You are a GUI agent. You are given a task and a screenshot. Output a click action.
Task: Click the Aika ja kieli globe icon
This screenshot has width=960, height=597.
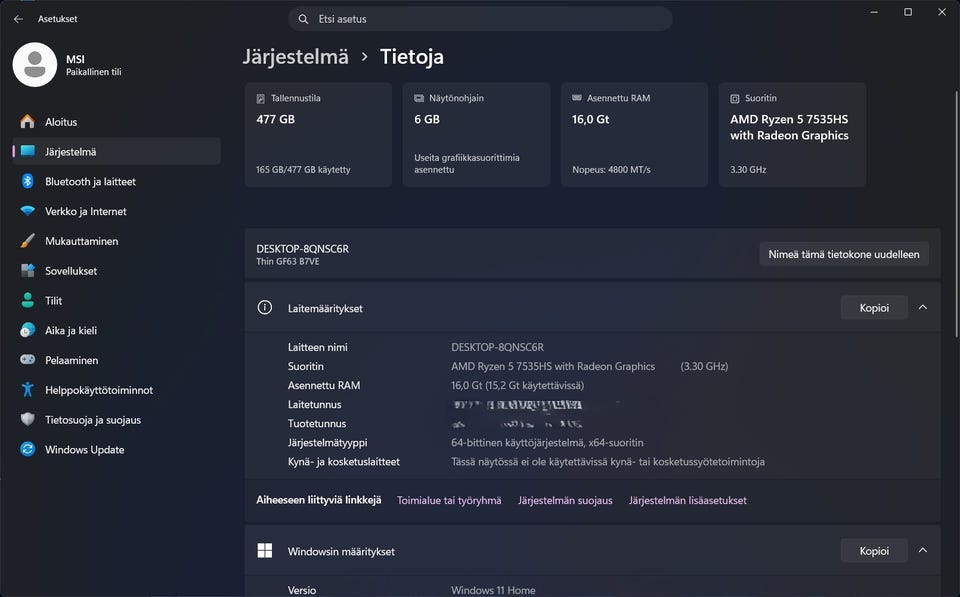28,330
